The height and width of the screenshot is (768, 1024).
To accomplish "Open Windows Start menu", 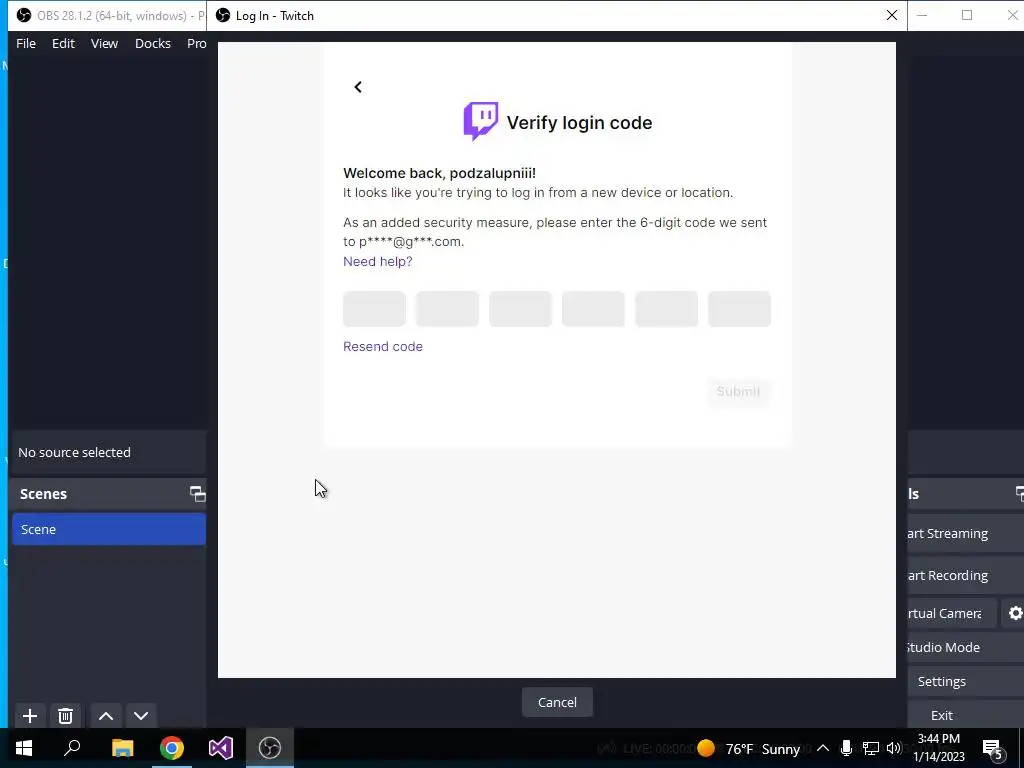I will 24,748.
